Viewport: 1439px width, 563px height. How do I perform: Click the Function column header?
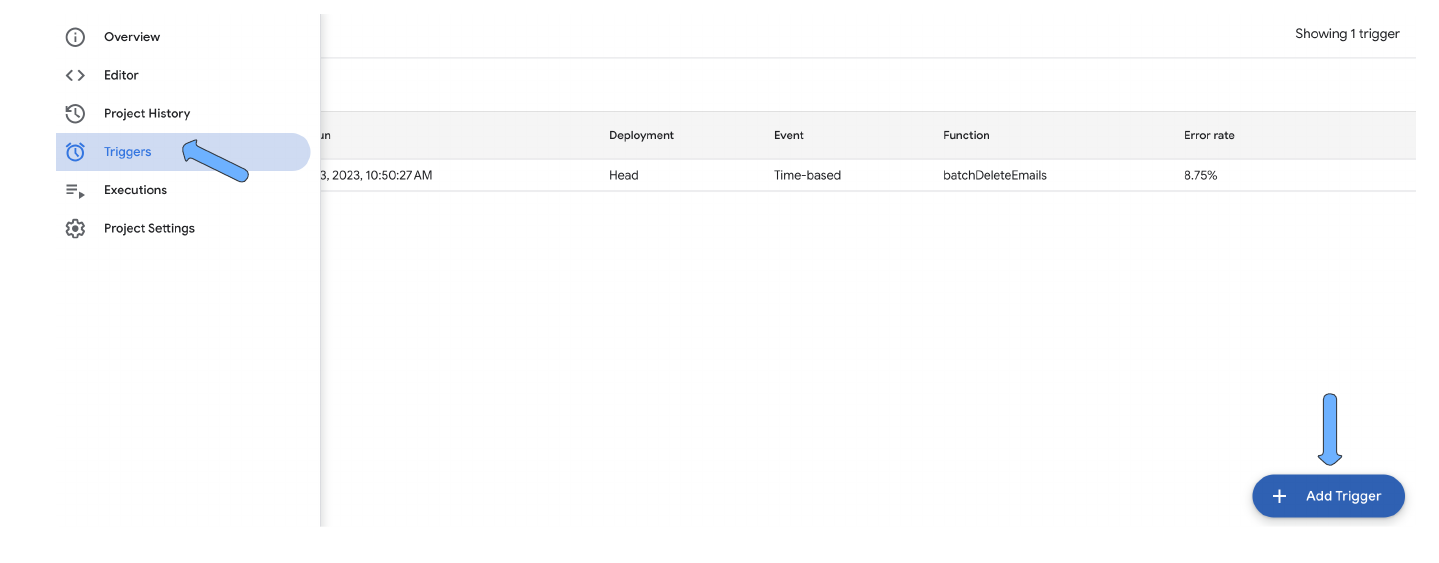(x=966, y=135)
